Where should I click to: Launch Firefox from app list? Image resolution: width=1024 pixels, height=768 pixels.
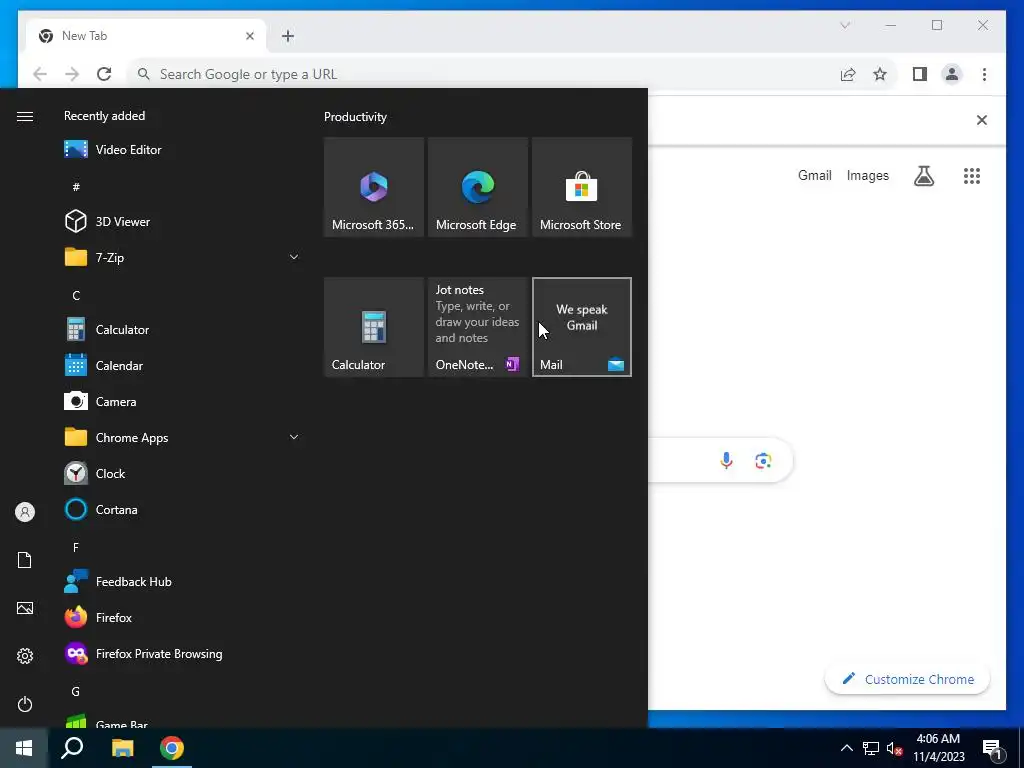(183, 617)
